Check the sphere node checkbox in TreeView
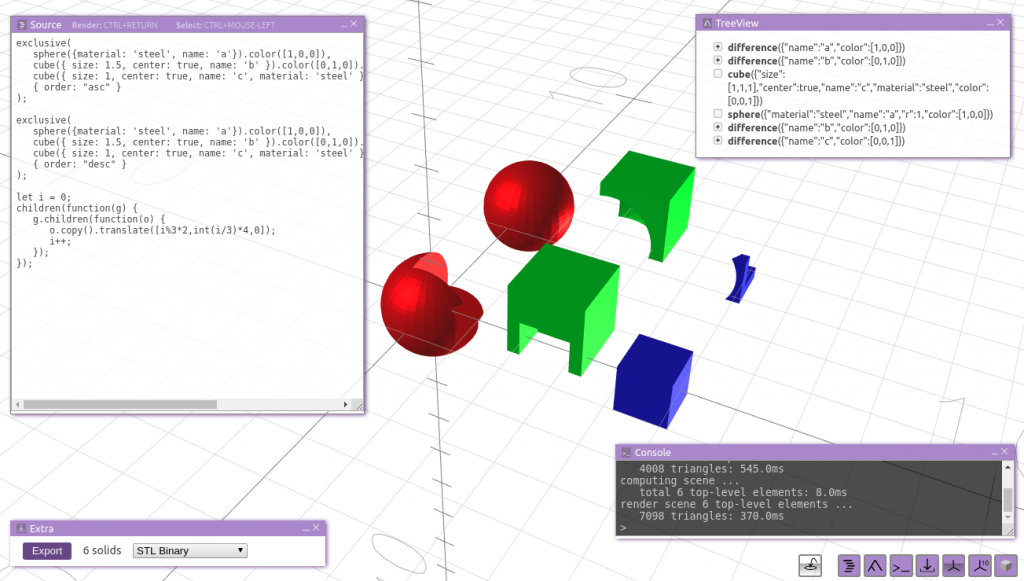This screenshot has height=581, width=1024. point(717,114)
